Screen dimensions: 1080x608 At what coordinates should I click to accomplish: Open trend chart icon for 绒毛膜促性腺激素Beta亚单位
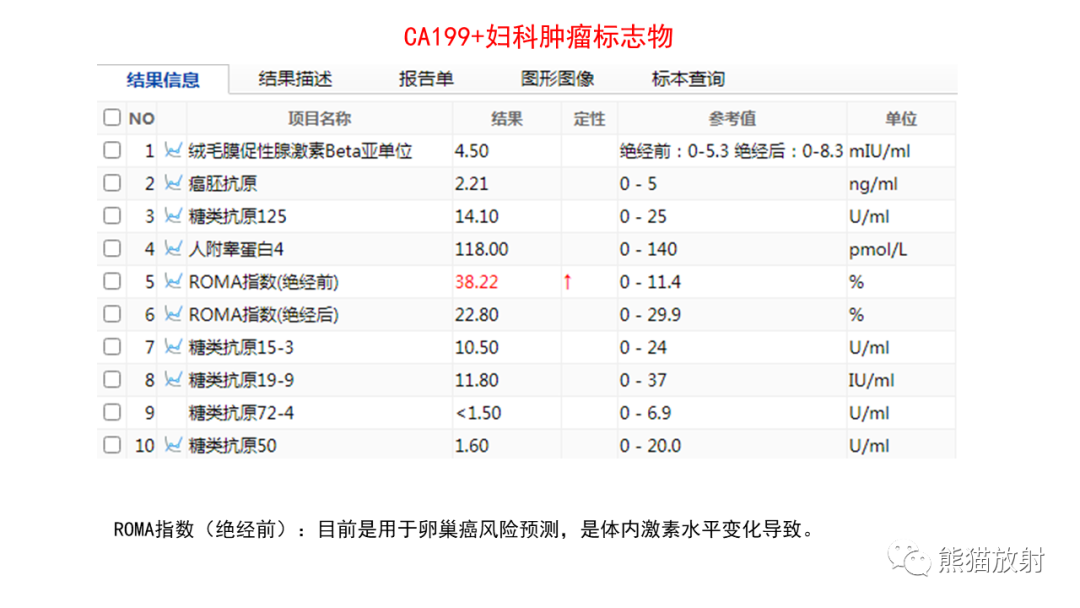coord(173,150)
